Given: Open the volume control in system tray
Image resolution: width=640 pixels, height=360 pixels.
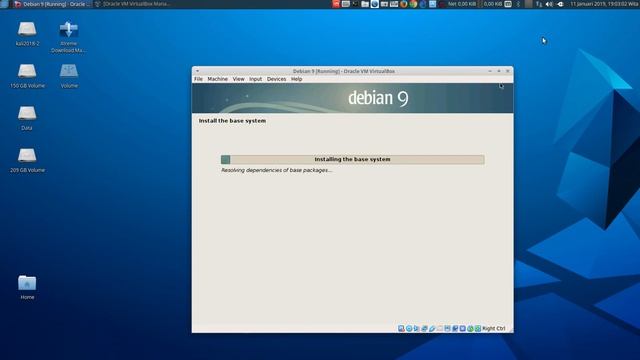Looking at the screenshot, I should pyautogui.click(x=549, y=4).
